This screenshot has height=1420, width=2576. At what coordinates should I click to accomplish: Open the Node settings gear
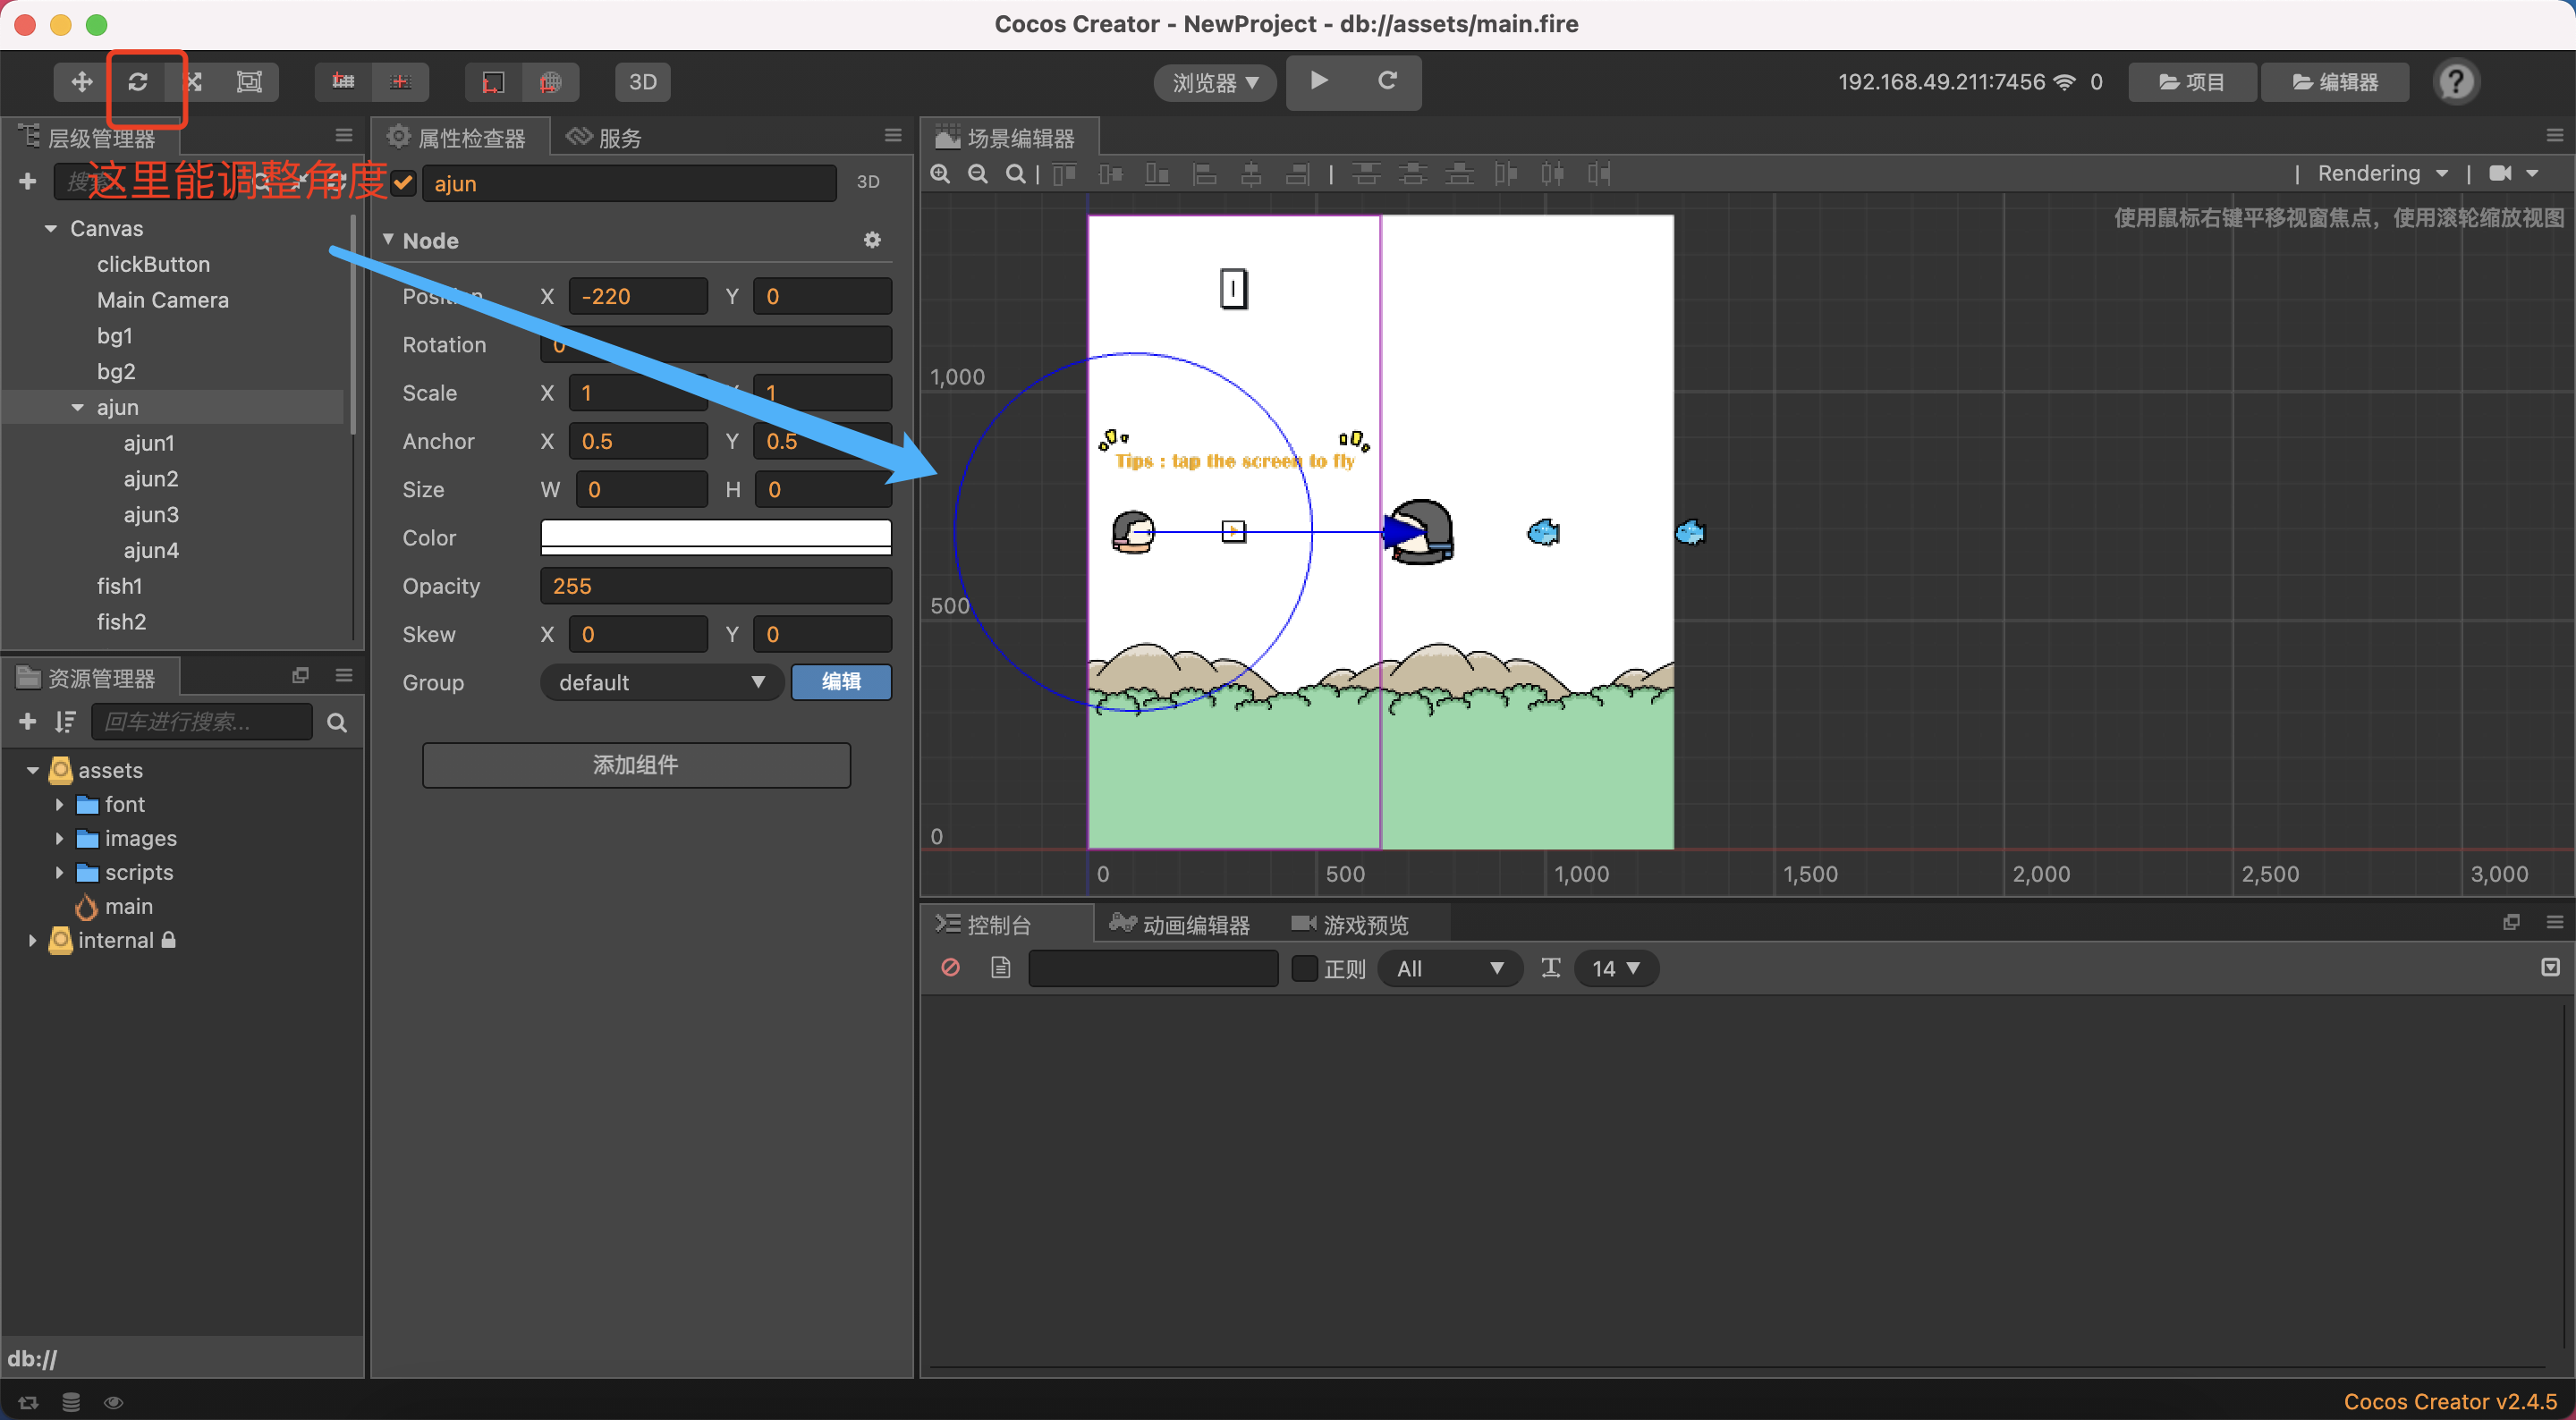coord(872,240)
